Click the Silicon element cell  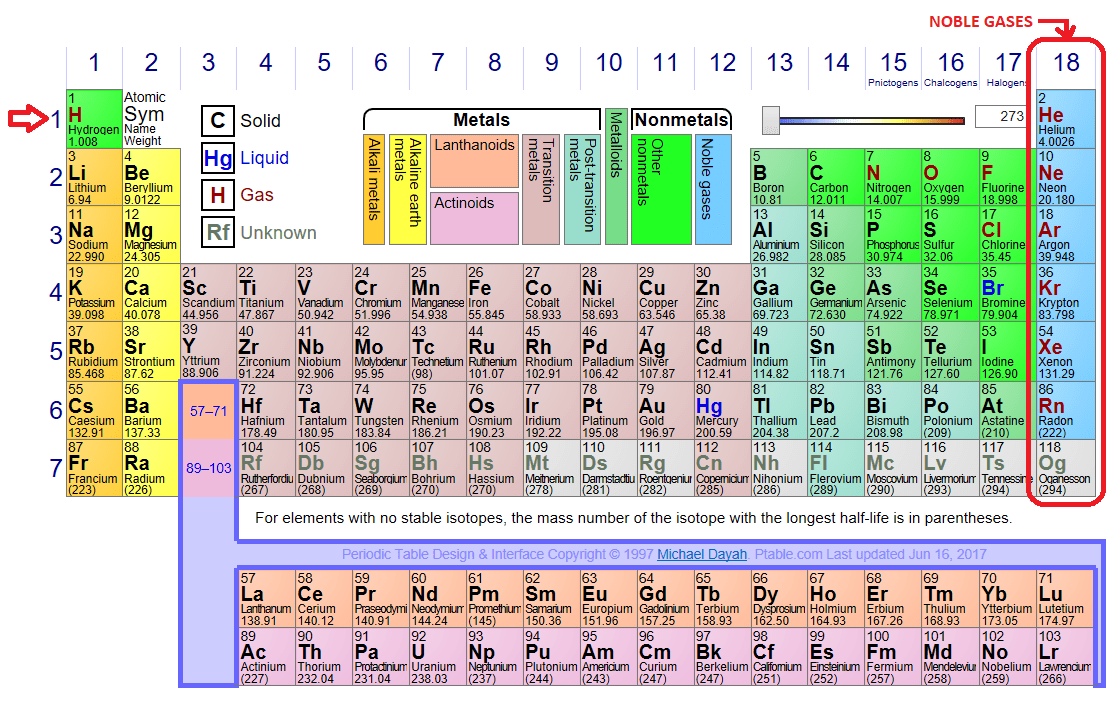click(836, 235)
